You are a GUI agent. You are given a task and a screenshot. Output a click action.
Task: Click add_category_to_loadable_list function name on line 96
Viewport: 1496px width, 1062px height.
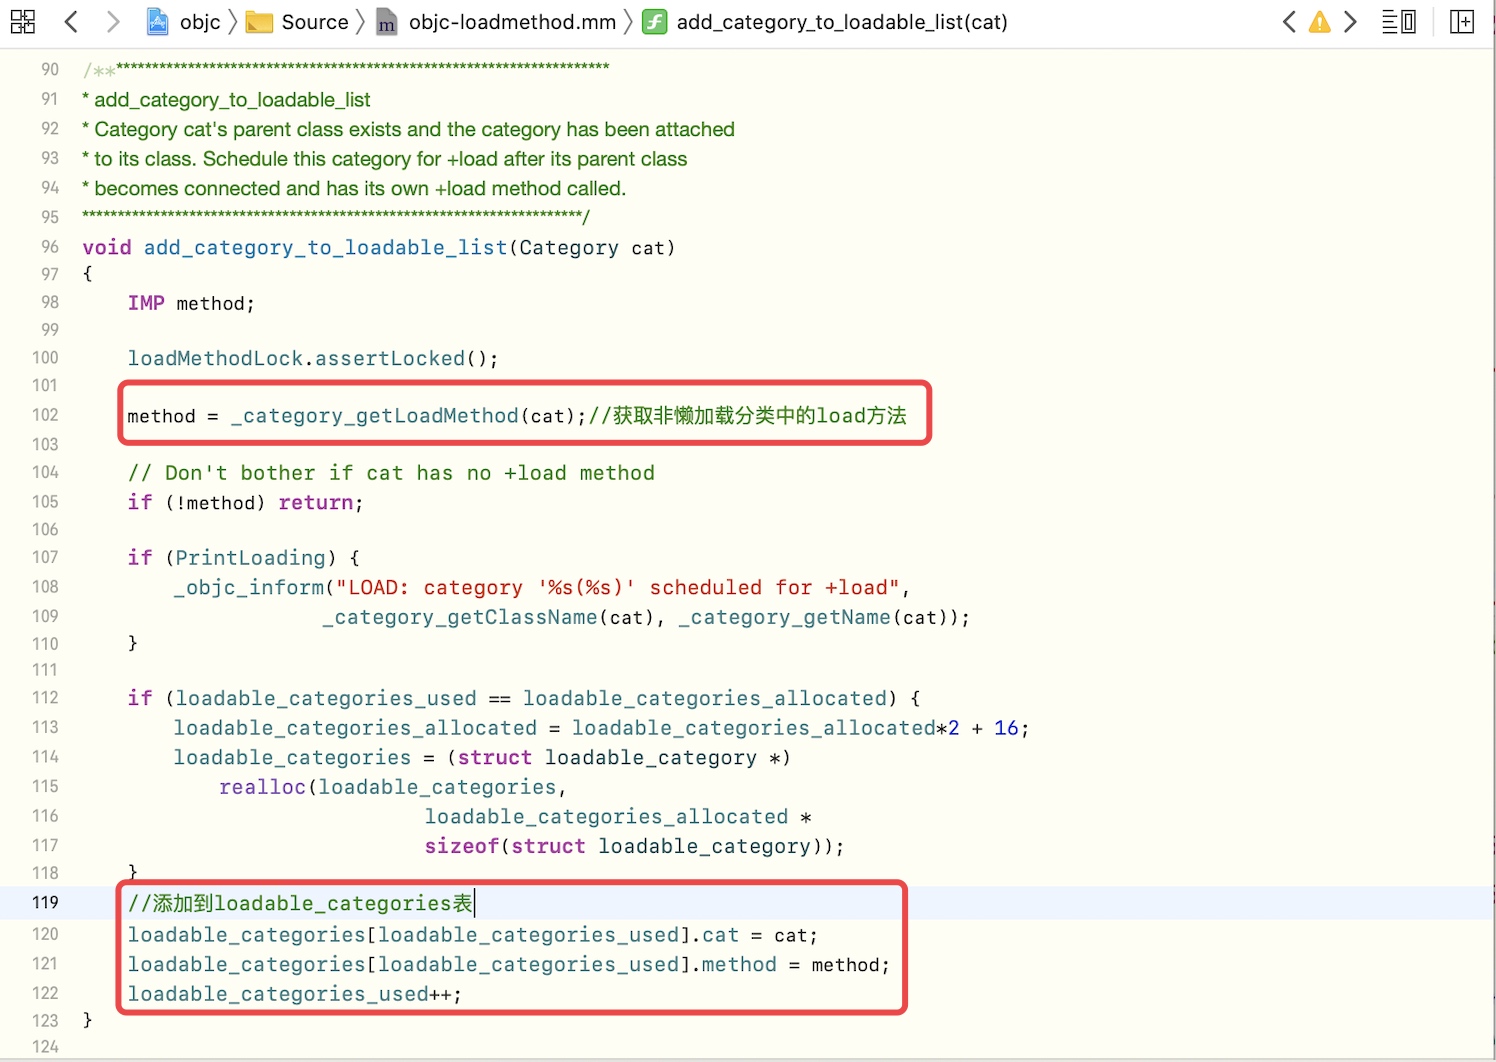[x=325, y=247]
